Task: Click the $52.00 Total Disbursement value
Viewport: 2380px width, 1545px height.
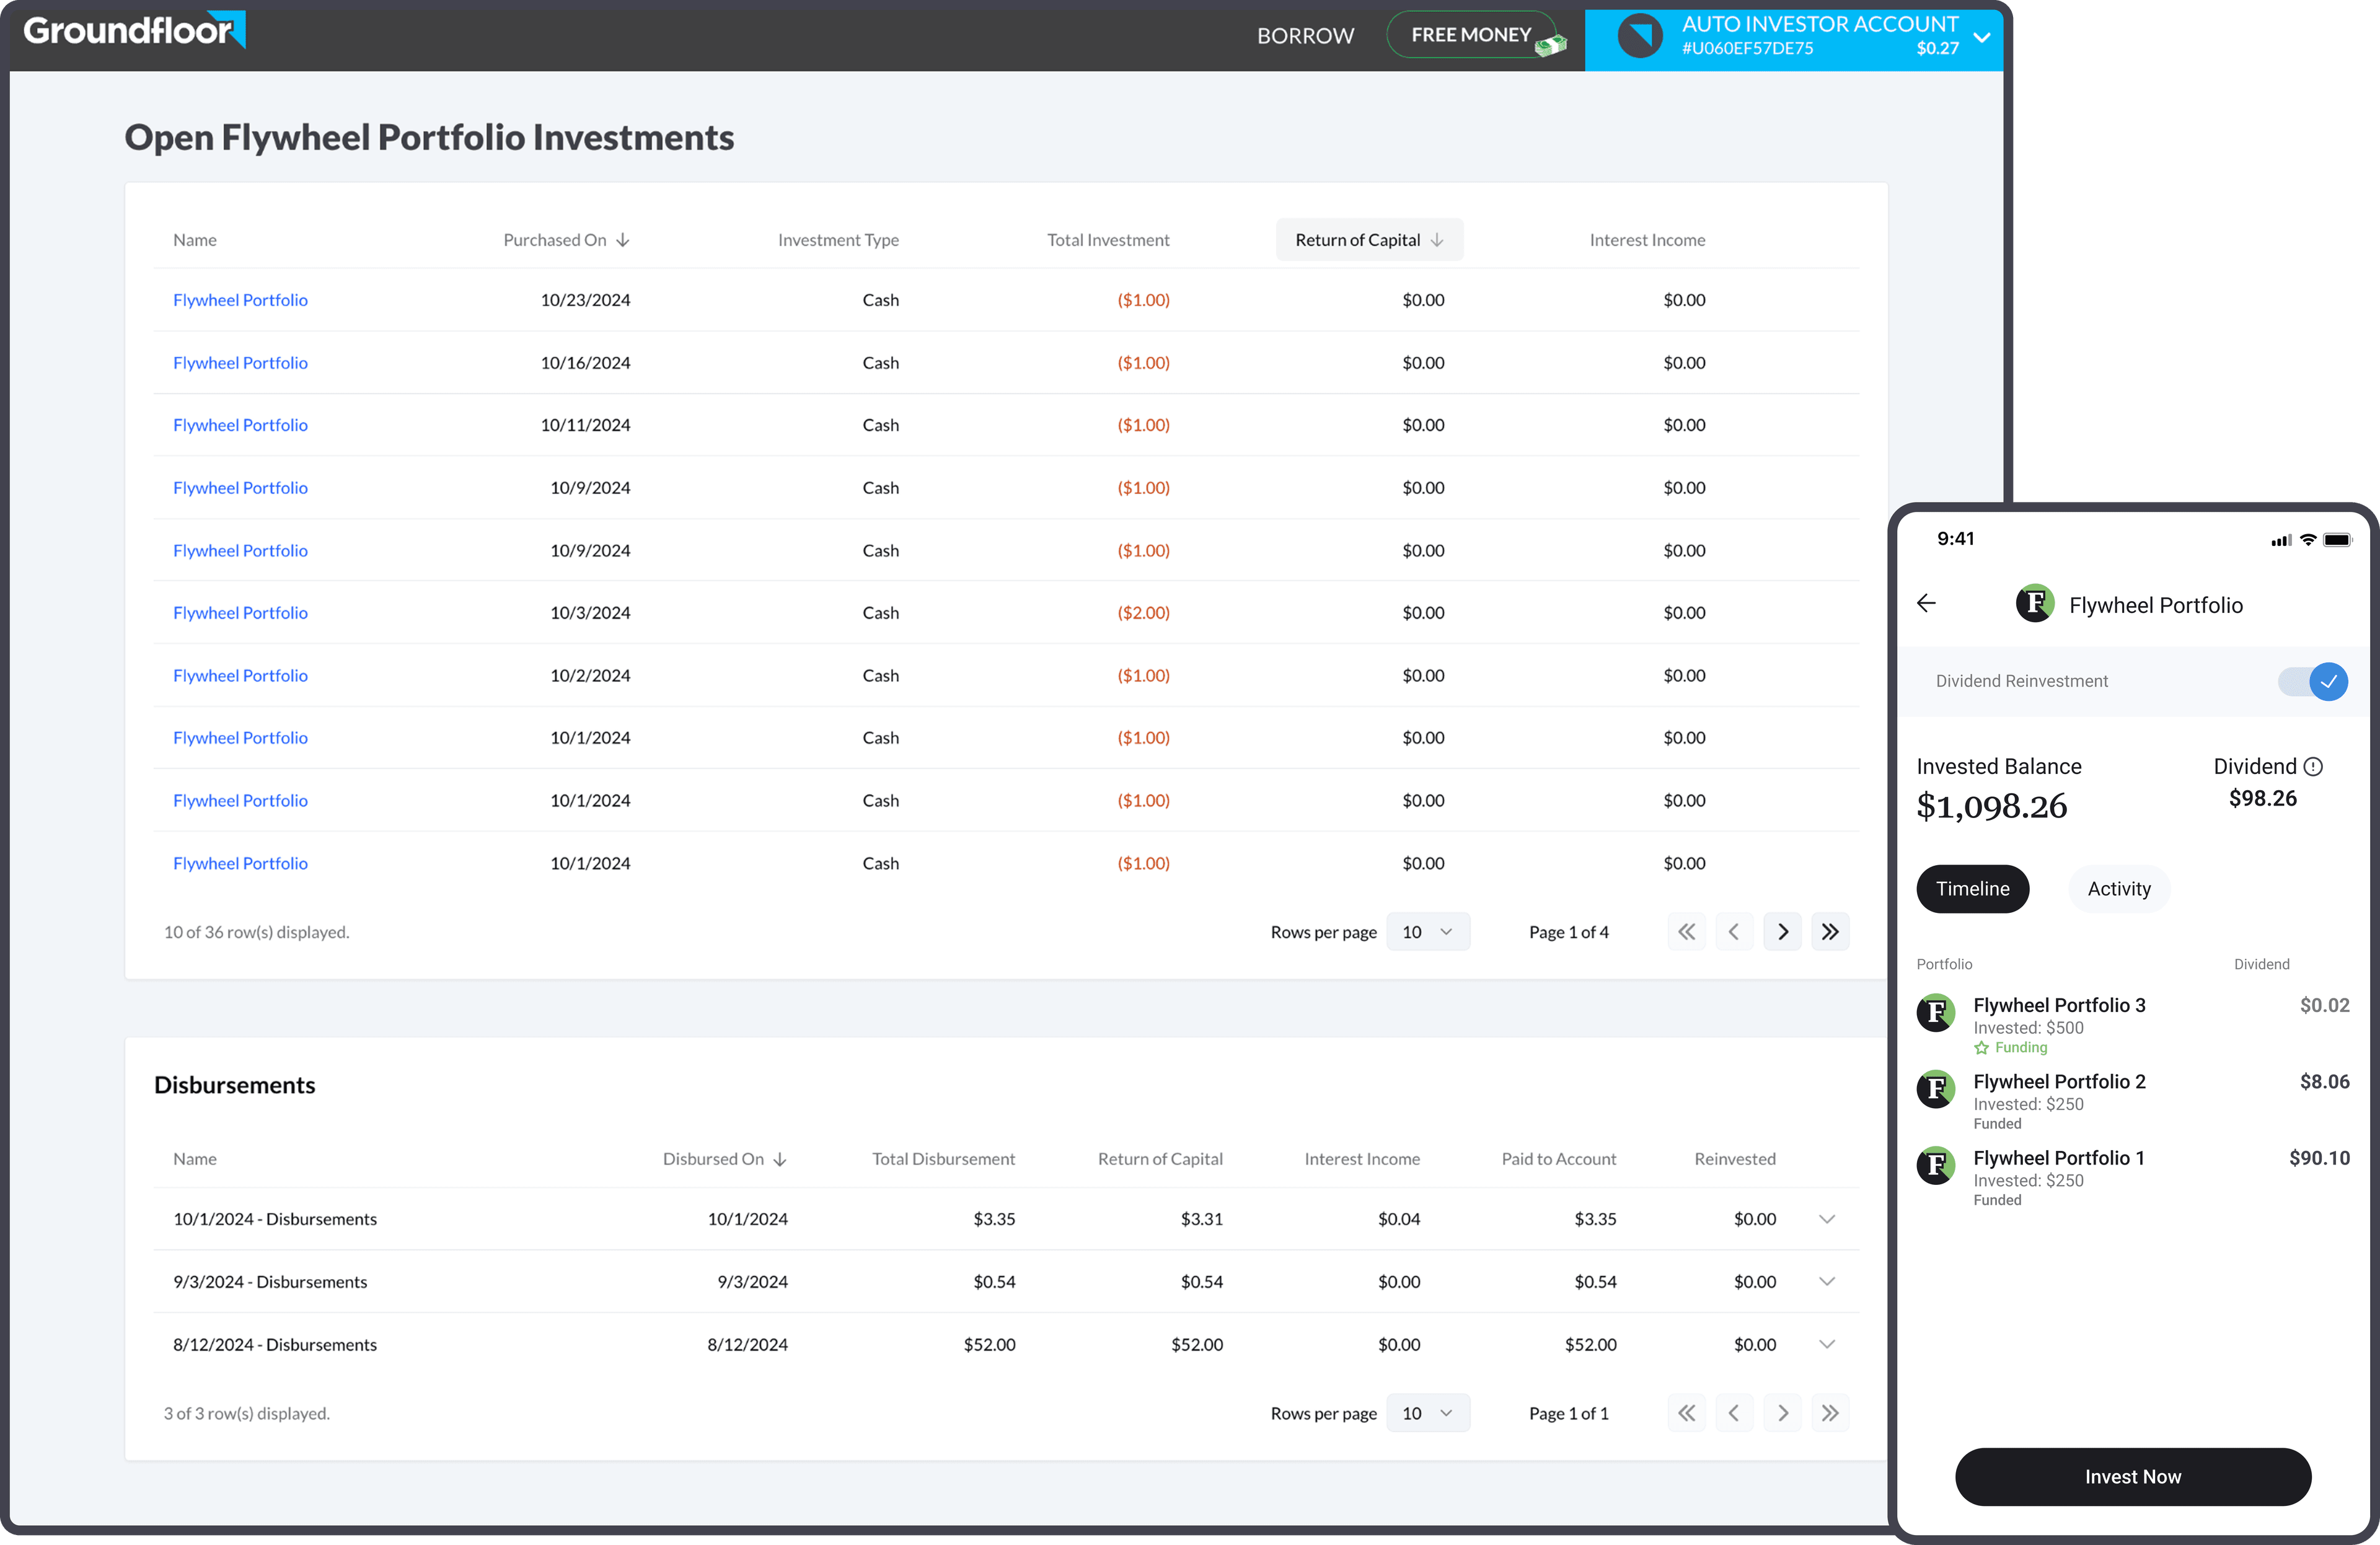Action: pos(989,1345)
